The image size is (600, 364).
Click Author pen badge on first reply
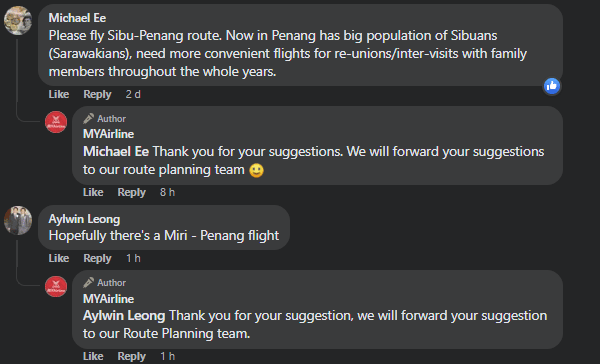pos(88,119)
